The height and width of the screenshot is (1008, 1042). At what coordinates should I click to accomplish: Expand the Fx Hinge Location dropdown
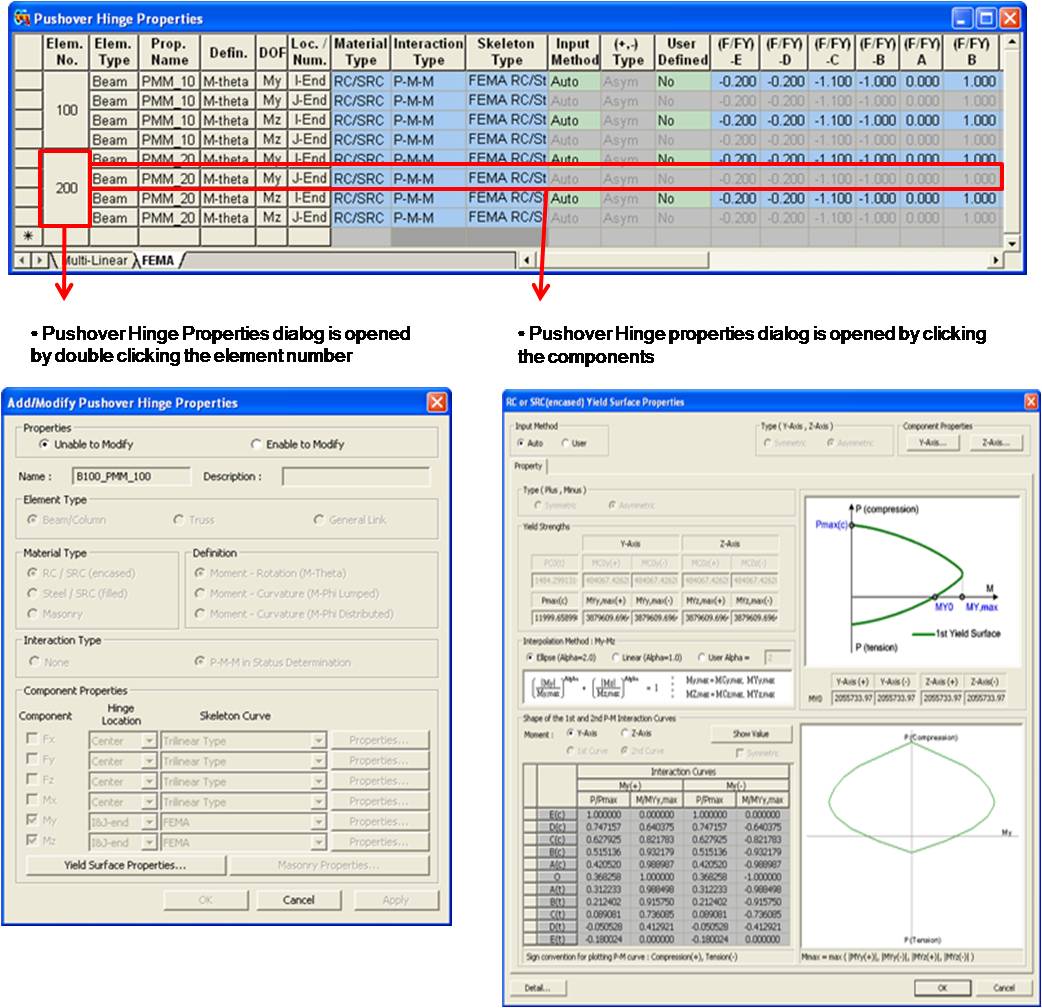click(x=149, y=741)
